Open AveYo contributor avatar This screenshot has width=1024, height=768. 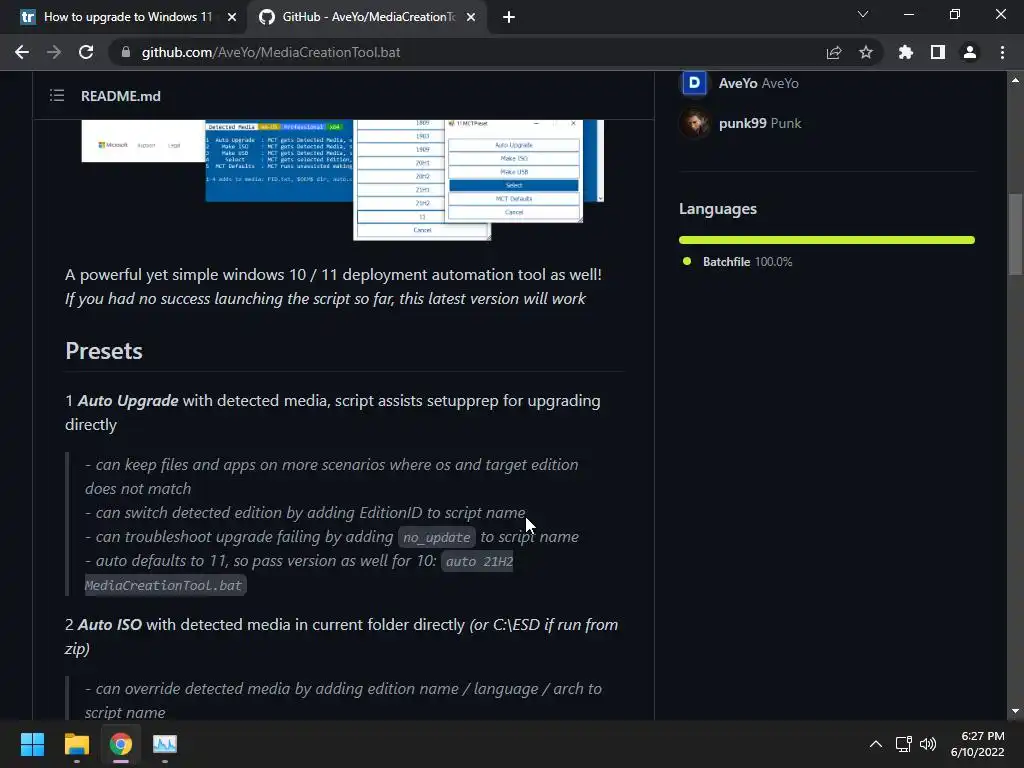[694, 83]
